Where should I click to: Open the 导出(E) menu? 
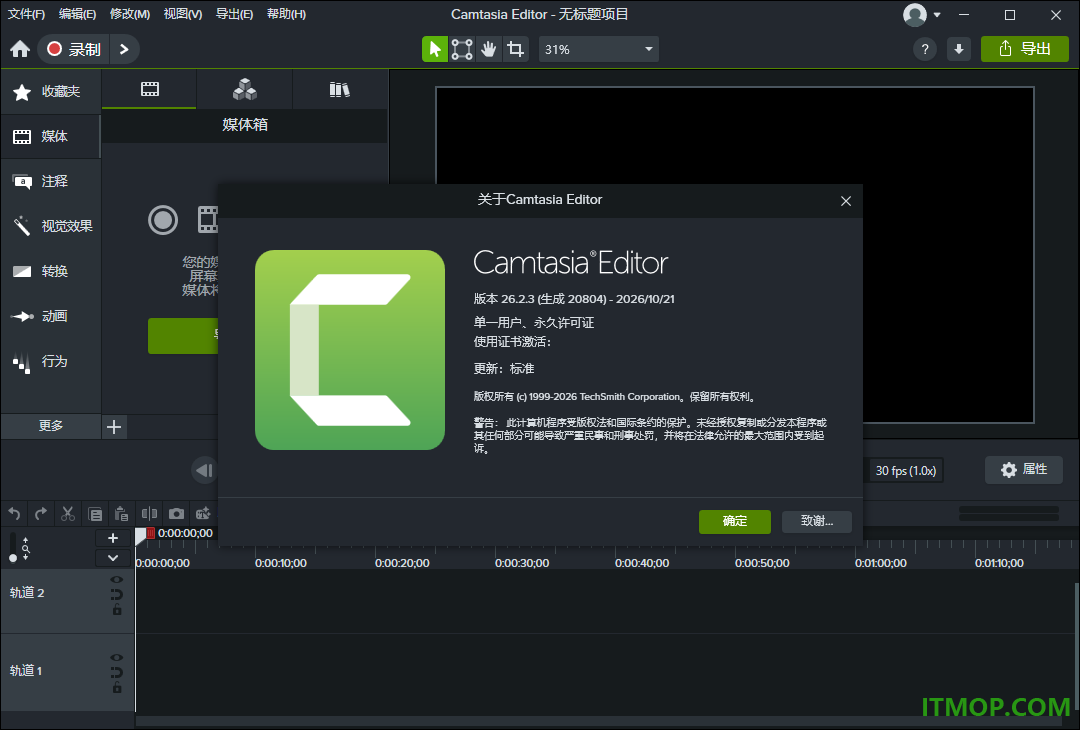tap(234, 14)
